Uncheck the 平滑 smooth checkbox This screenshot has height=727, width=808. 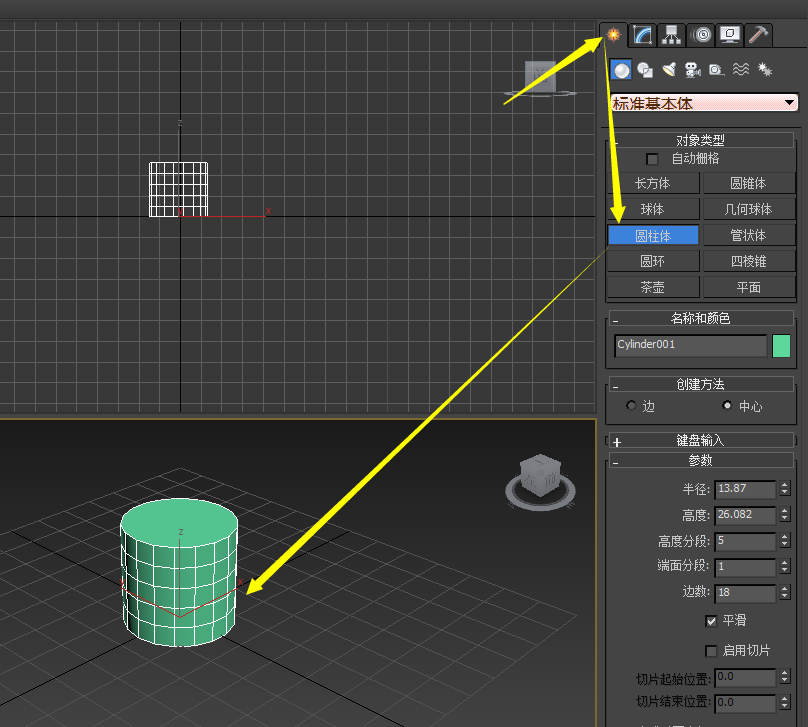click(711, 621)
